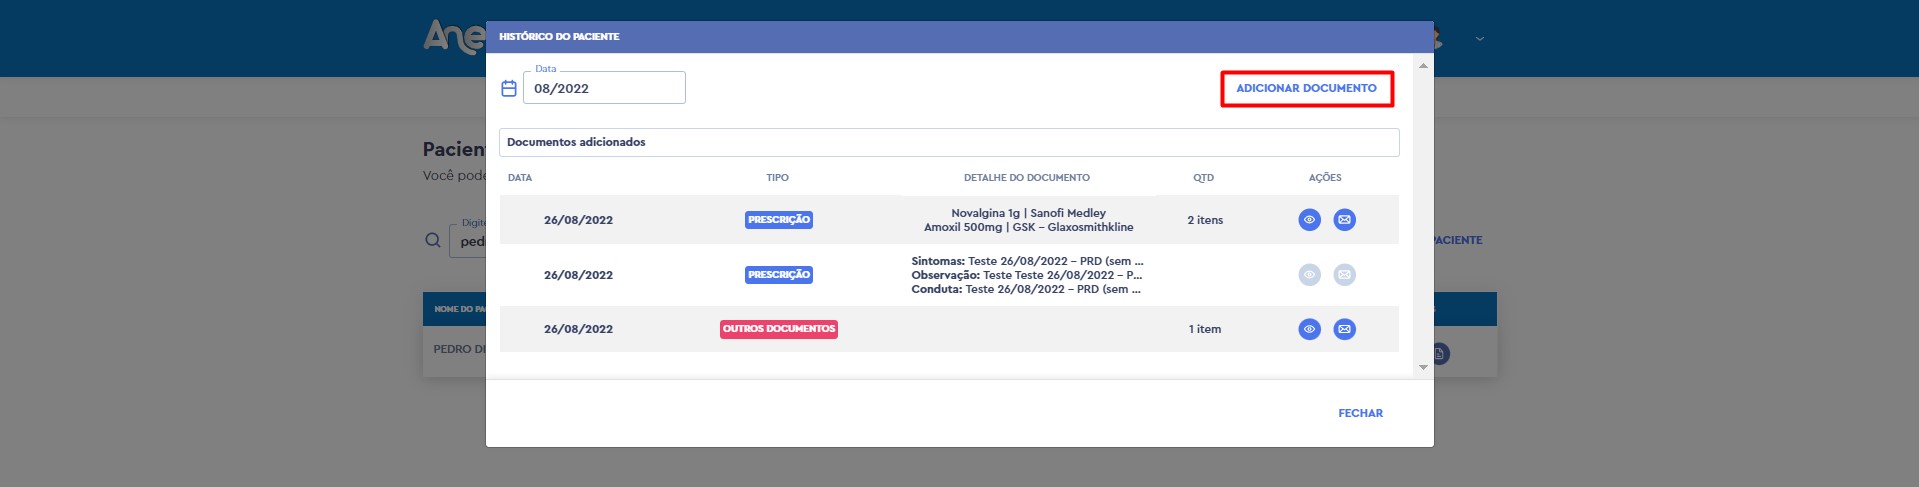Viewport: 1919px width, 487px height.
Task: Click the scrollbar up arrow in dialog
Action: [1423, 65]
